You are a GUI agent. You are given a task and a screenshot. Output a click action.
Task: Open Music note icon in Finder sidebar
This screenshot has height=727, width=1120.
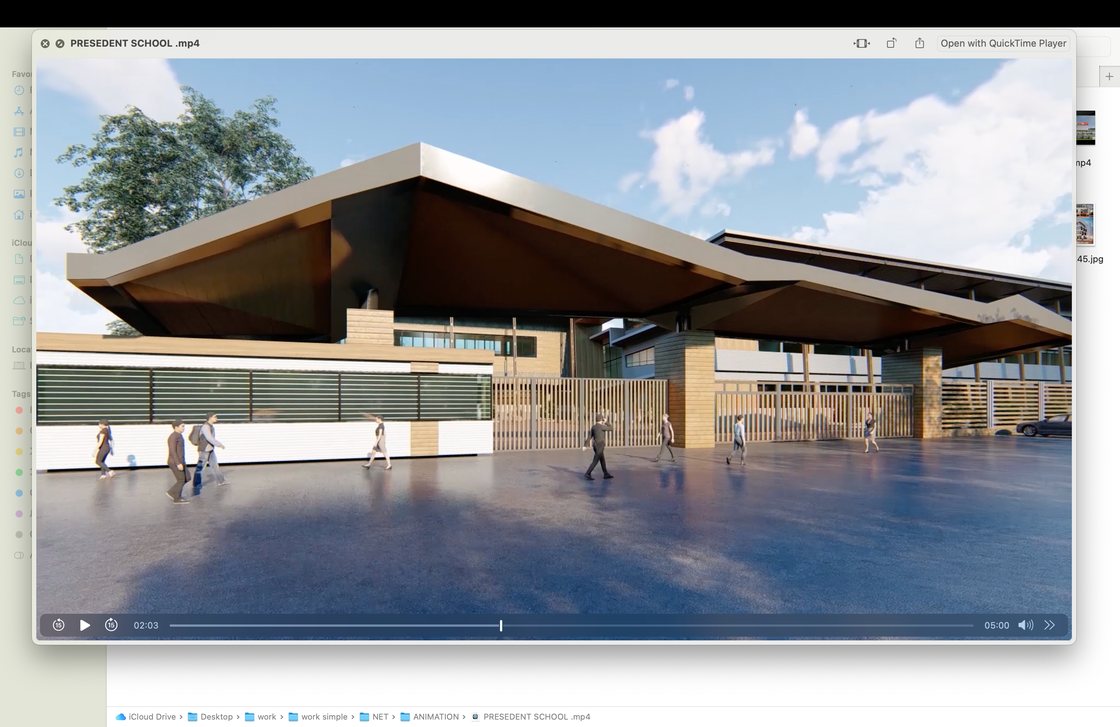[19, 152]
